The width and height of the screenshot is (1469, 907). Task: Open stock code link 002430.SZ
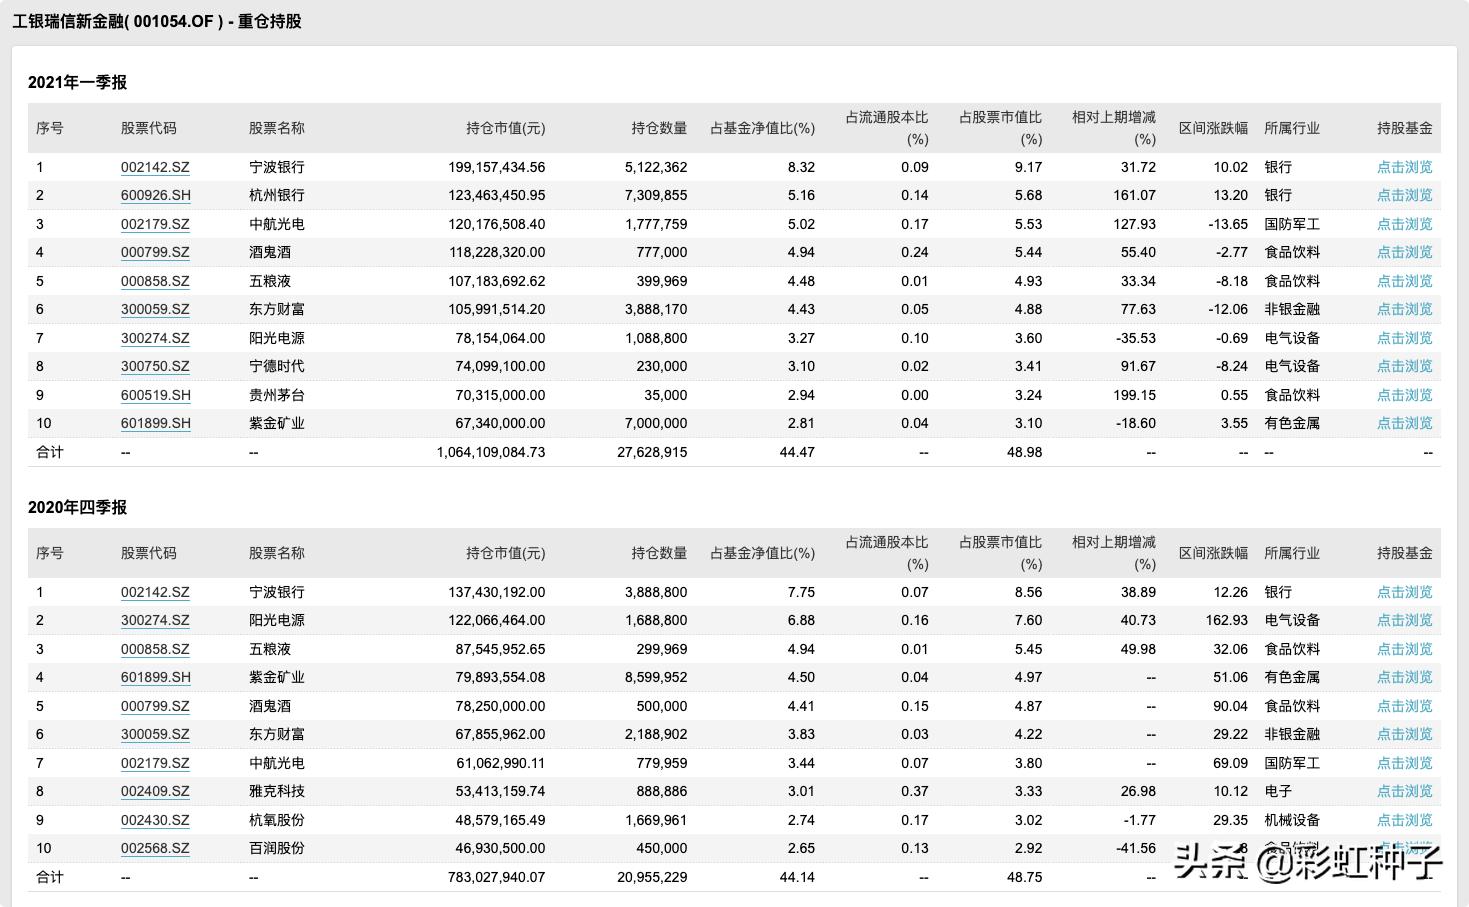tap(155, 820)
